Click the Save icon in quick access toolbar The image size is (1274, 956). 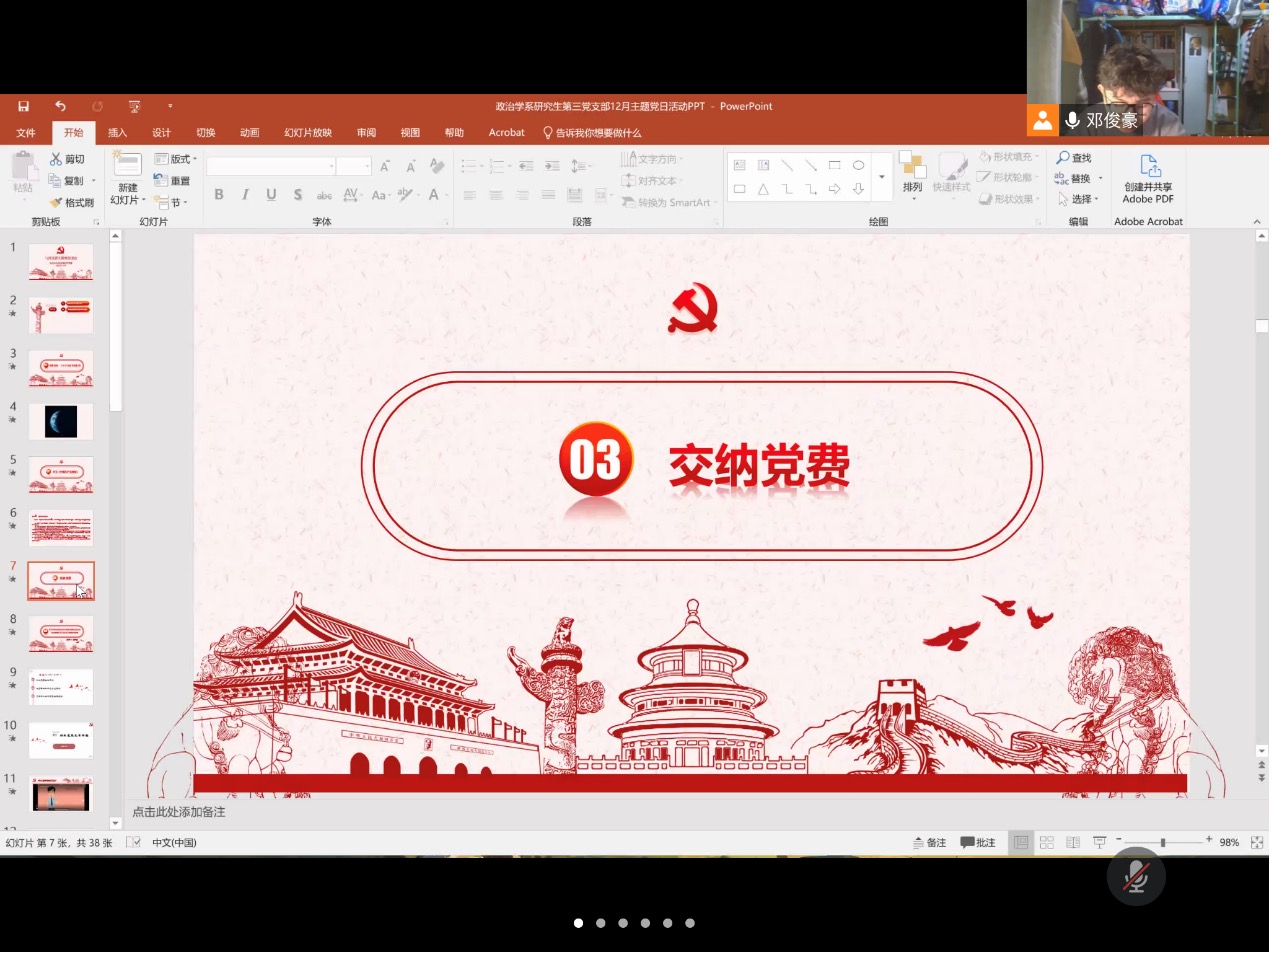tap(23, 106)
